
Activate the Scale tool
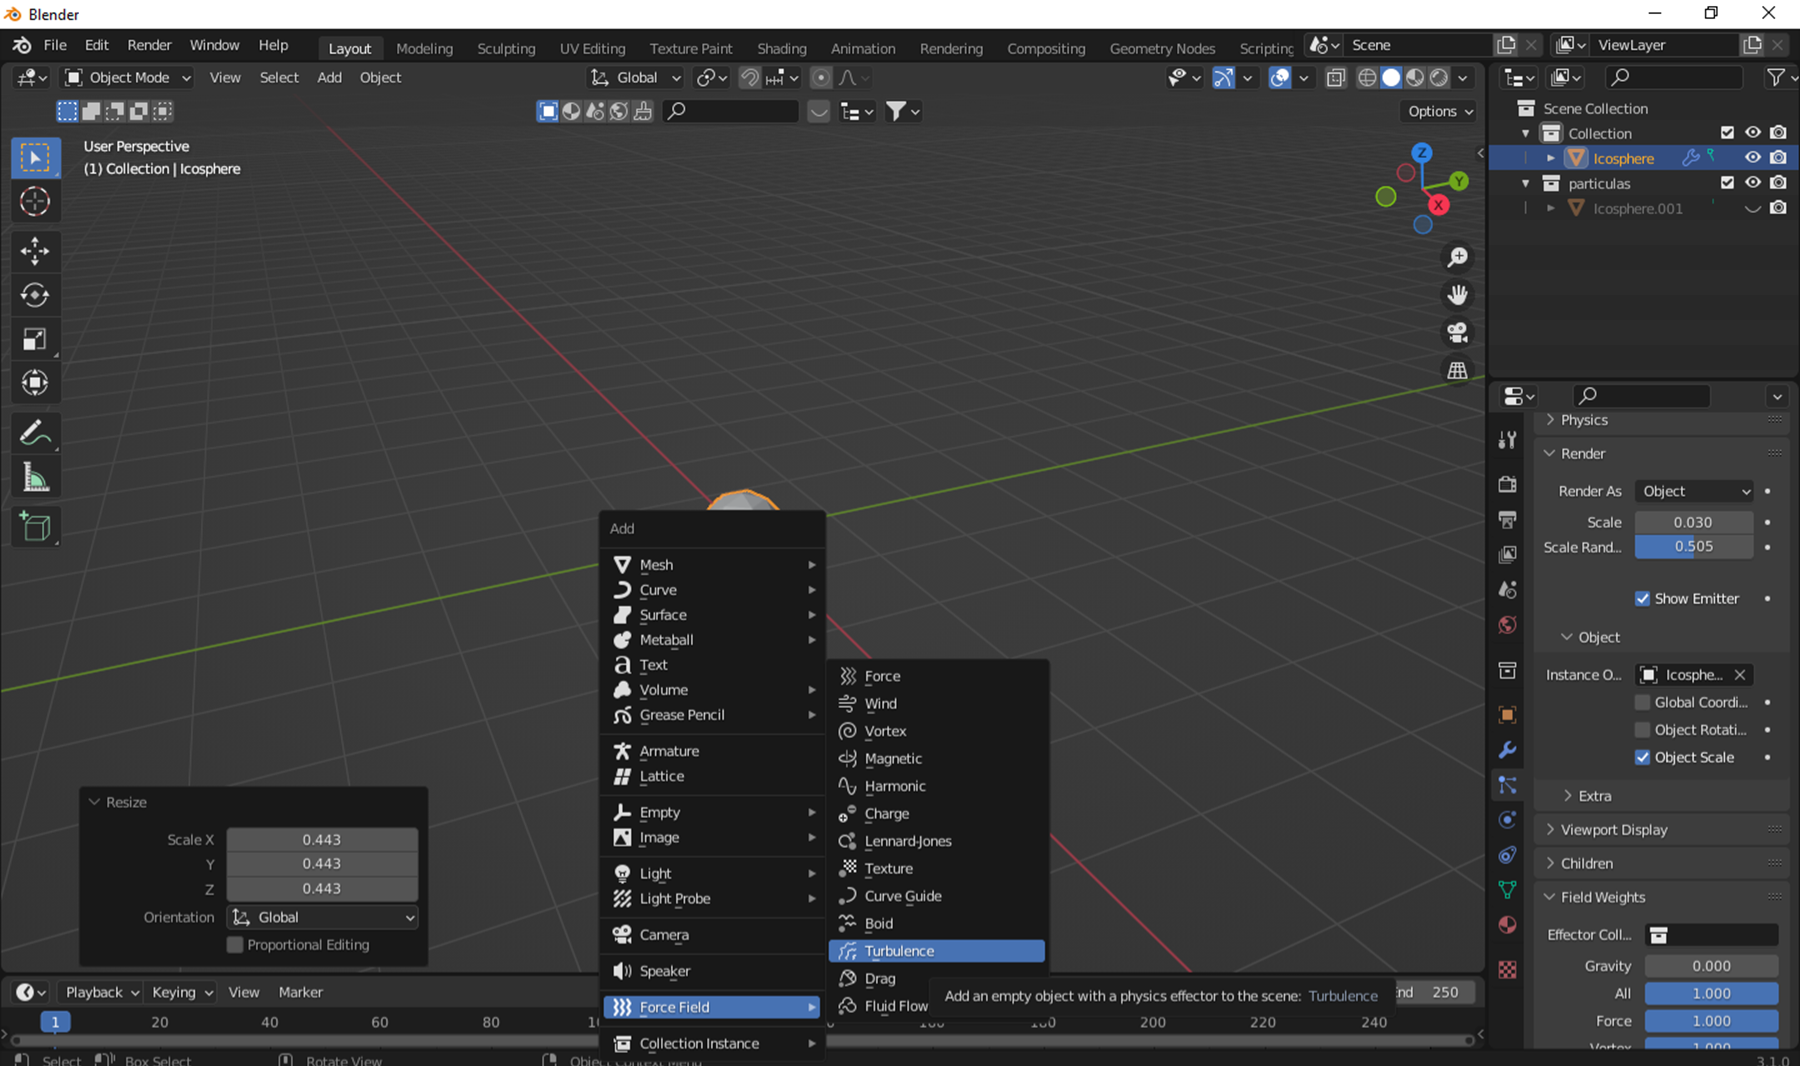(x=35, y=339)
